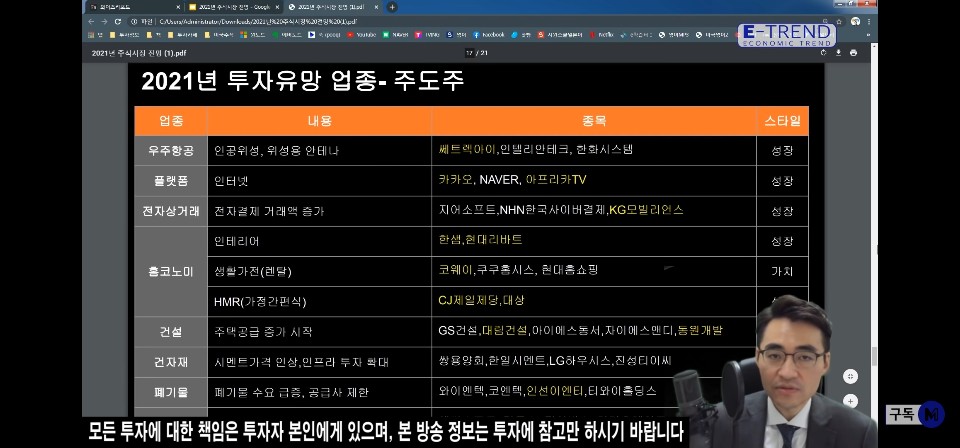
Task: Click the '내용' column header
Action: point(320,121)
